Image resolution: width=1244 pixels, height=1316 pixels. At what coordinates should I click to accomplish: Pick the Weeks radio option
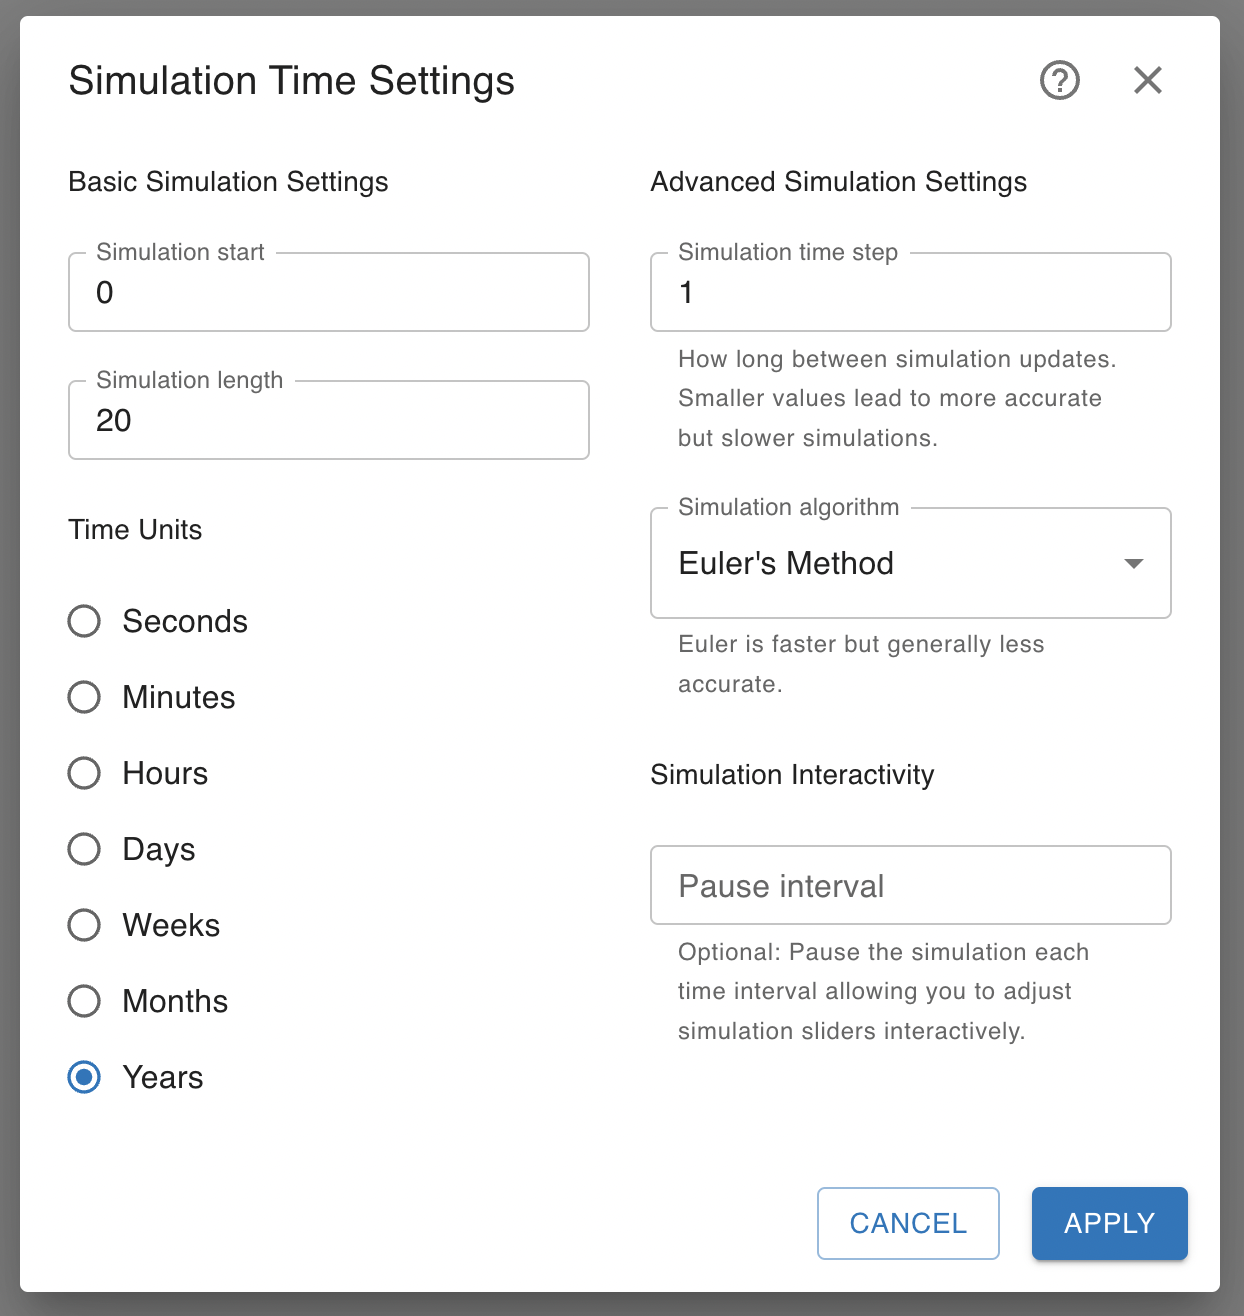[84, 925]
